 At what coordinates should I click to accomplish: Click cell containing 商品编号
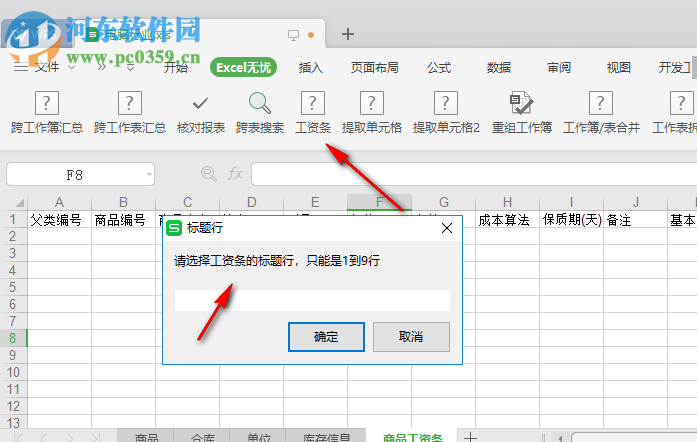123,220
